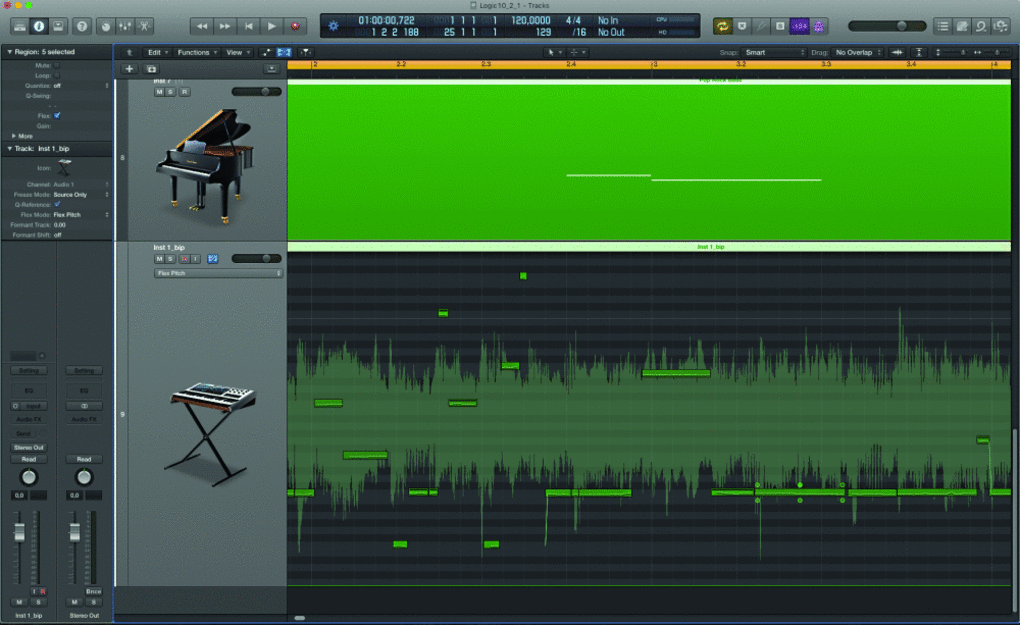1020x625 pixels.
Task: Mute the Inst 1_bip track
Action: (159, 259)
